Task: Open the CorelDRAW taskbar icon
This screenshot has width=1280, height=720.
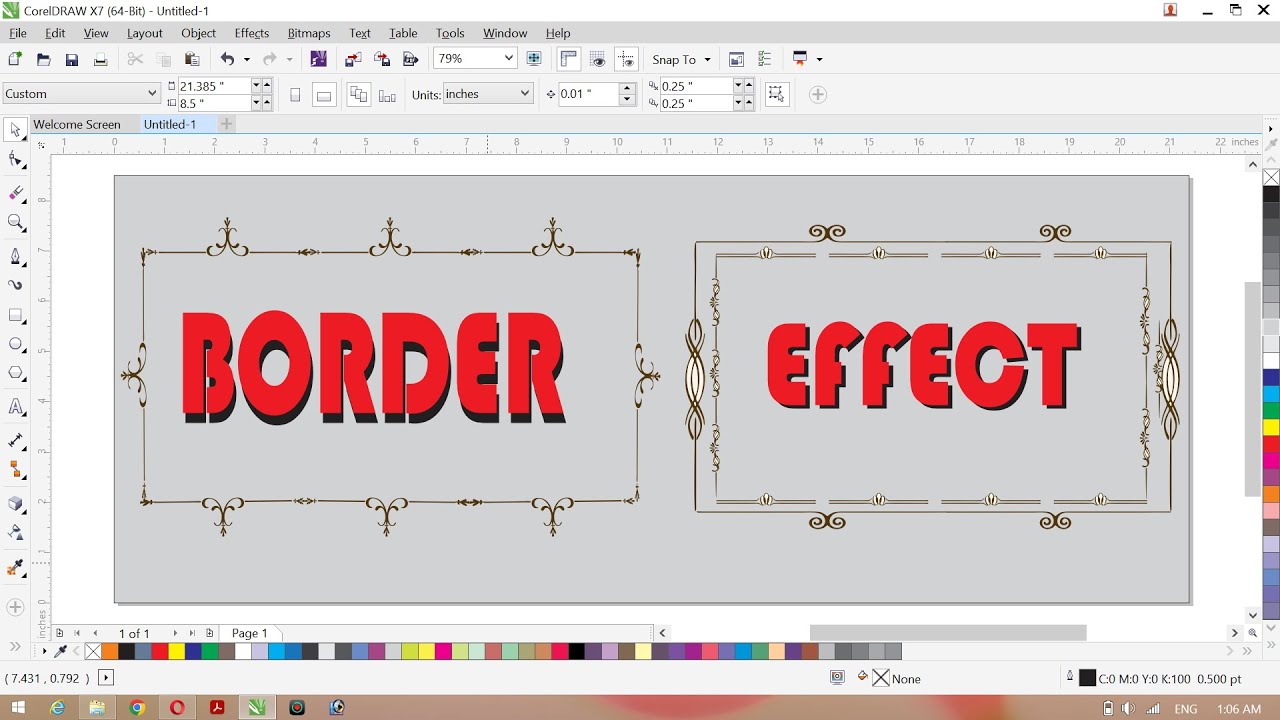Action: click(x=257, y=708)
